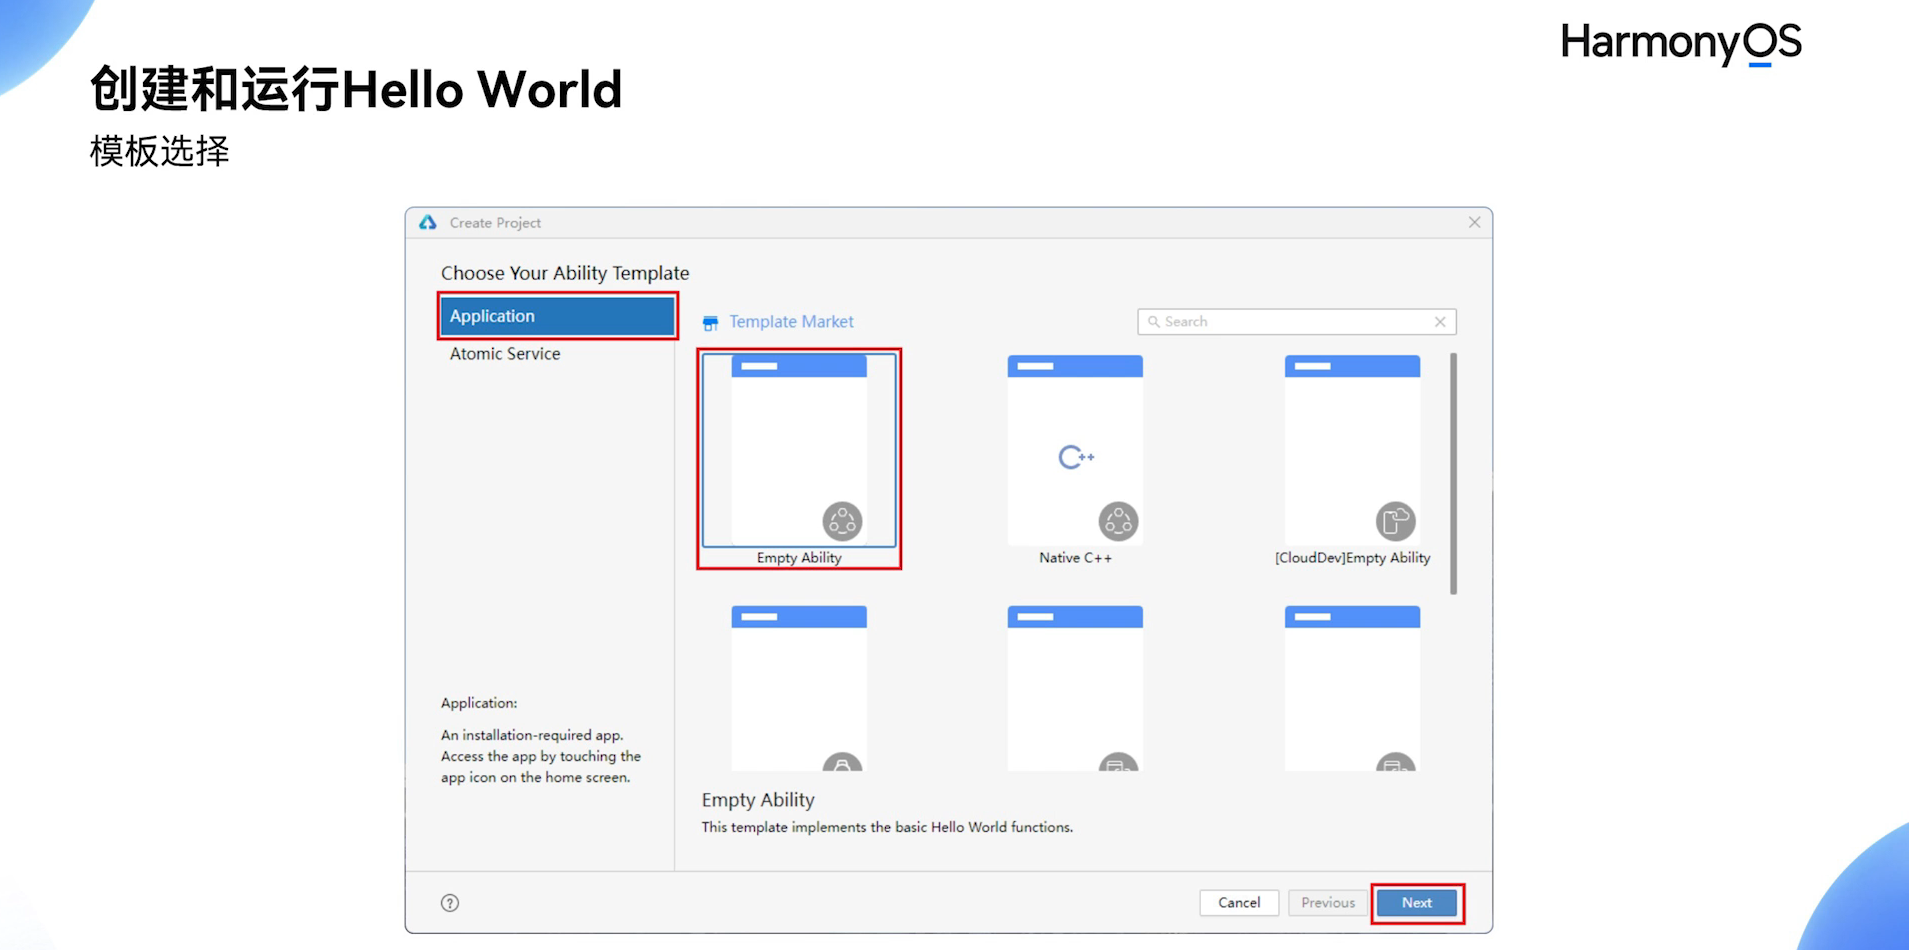Select the Atomic Service category

pos(505,354)
